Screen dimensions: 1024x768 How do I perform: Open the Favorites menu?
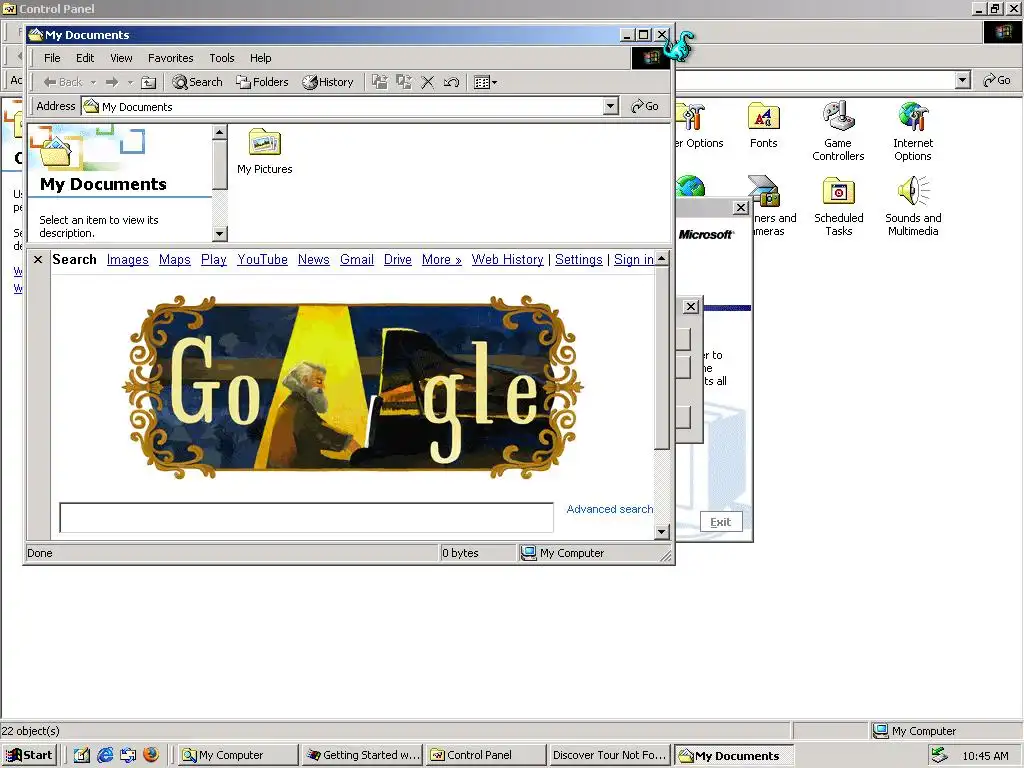(x=170, y=58)
